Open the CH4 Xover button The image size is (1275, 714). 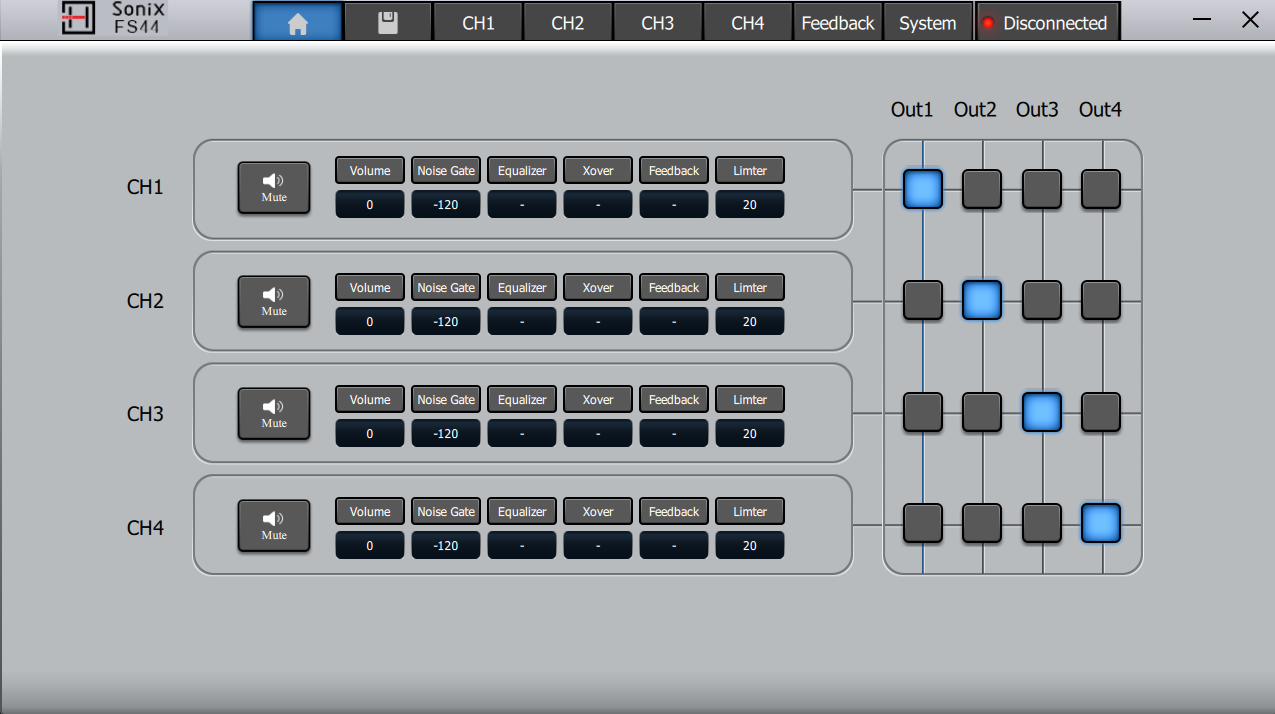click(x=598, y=512)
